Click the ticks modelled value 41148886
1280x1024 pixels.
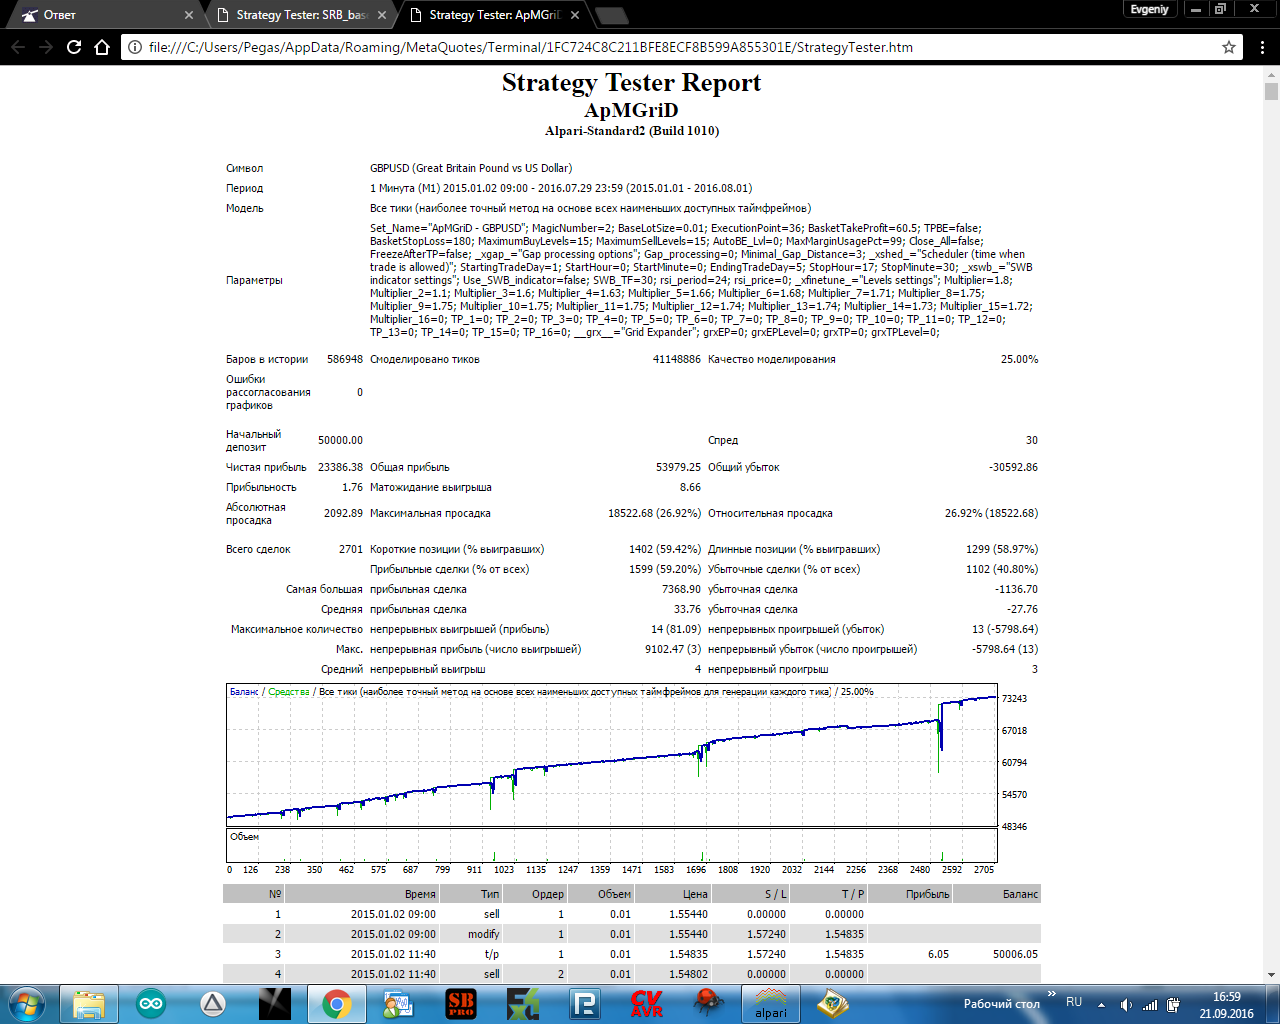(677, 359)
